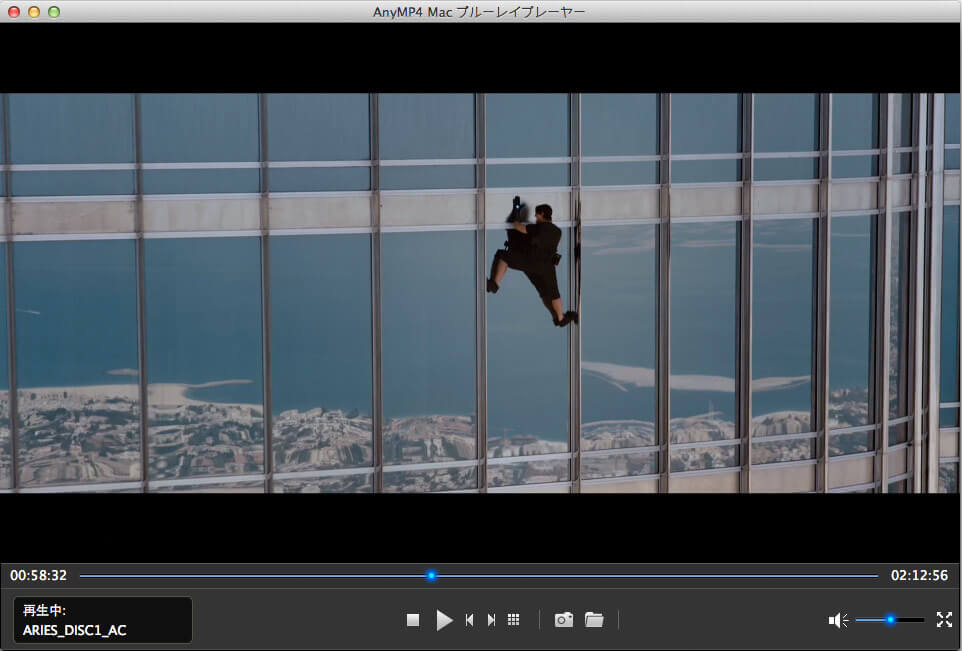Stop the video playback
This screenshot has height=651, width=962.
pyautogui.click(x=413, y=620)
